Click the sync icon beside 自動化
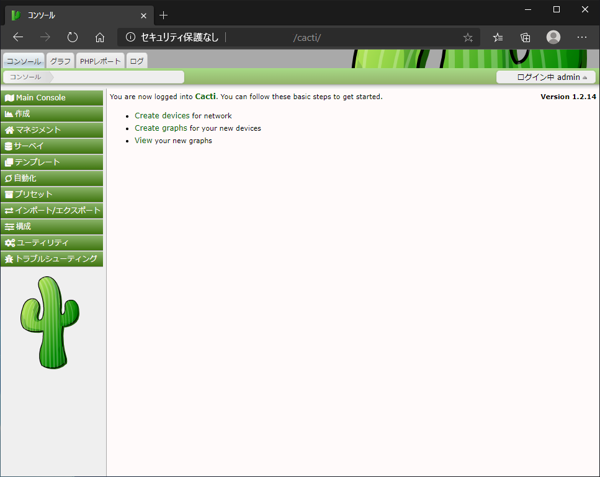The image size is (600, 477). pos(8,178)
